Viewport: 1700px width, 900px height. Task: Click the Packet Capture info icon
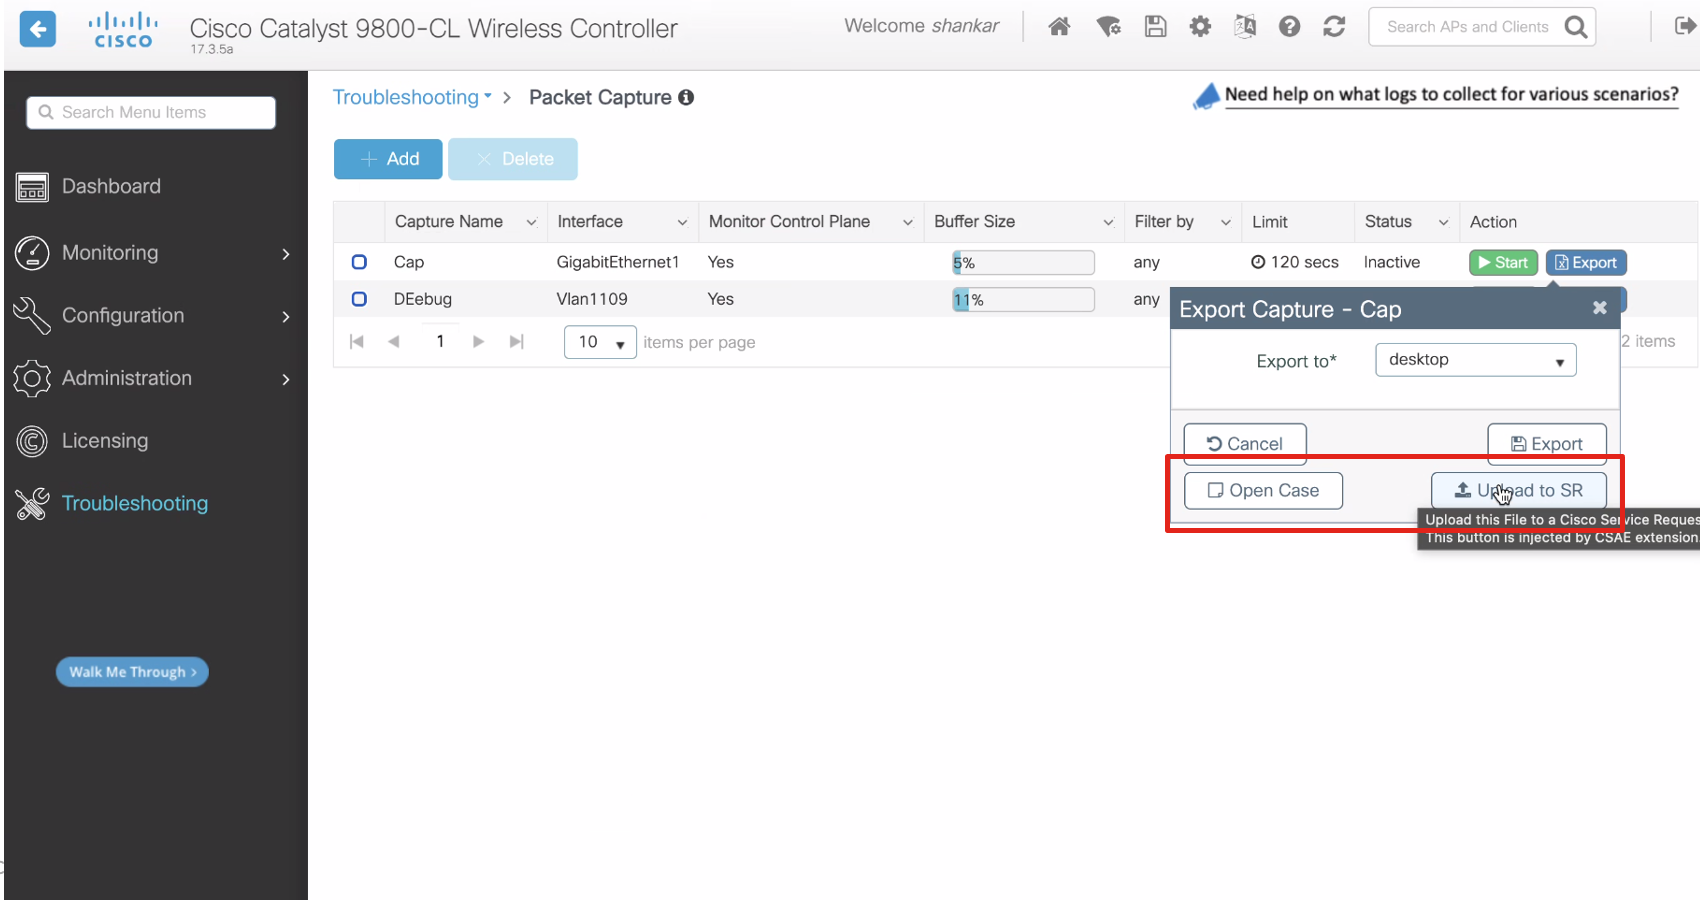point(686,97)
